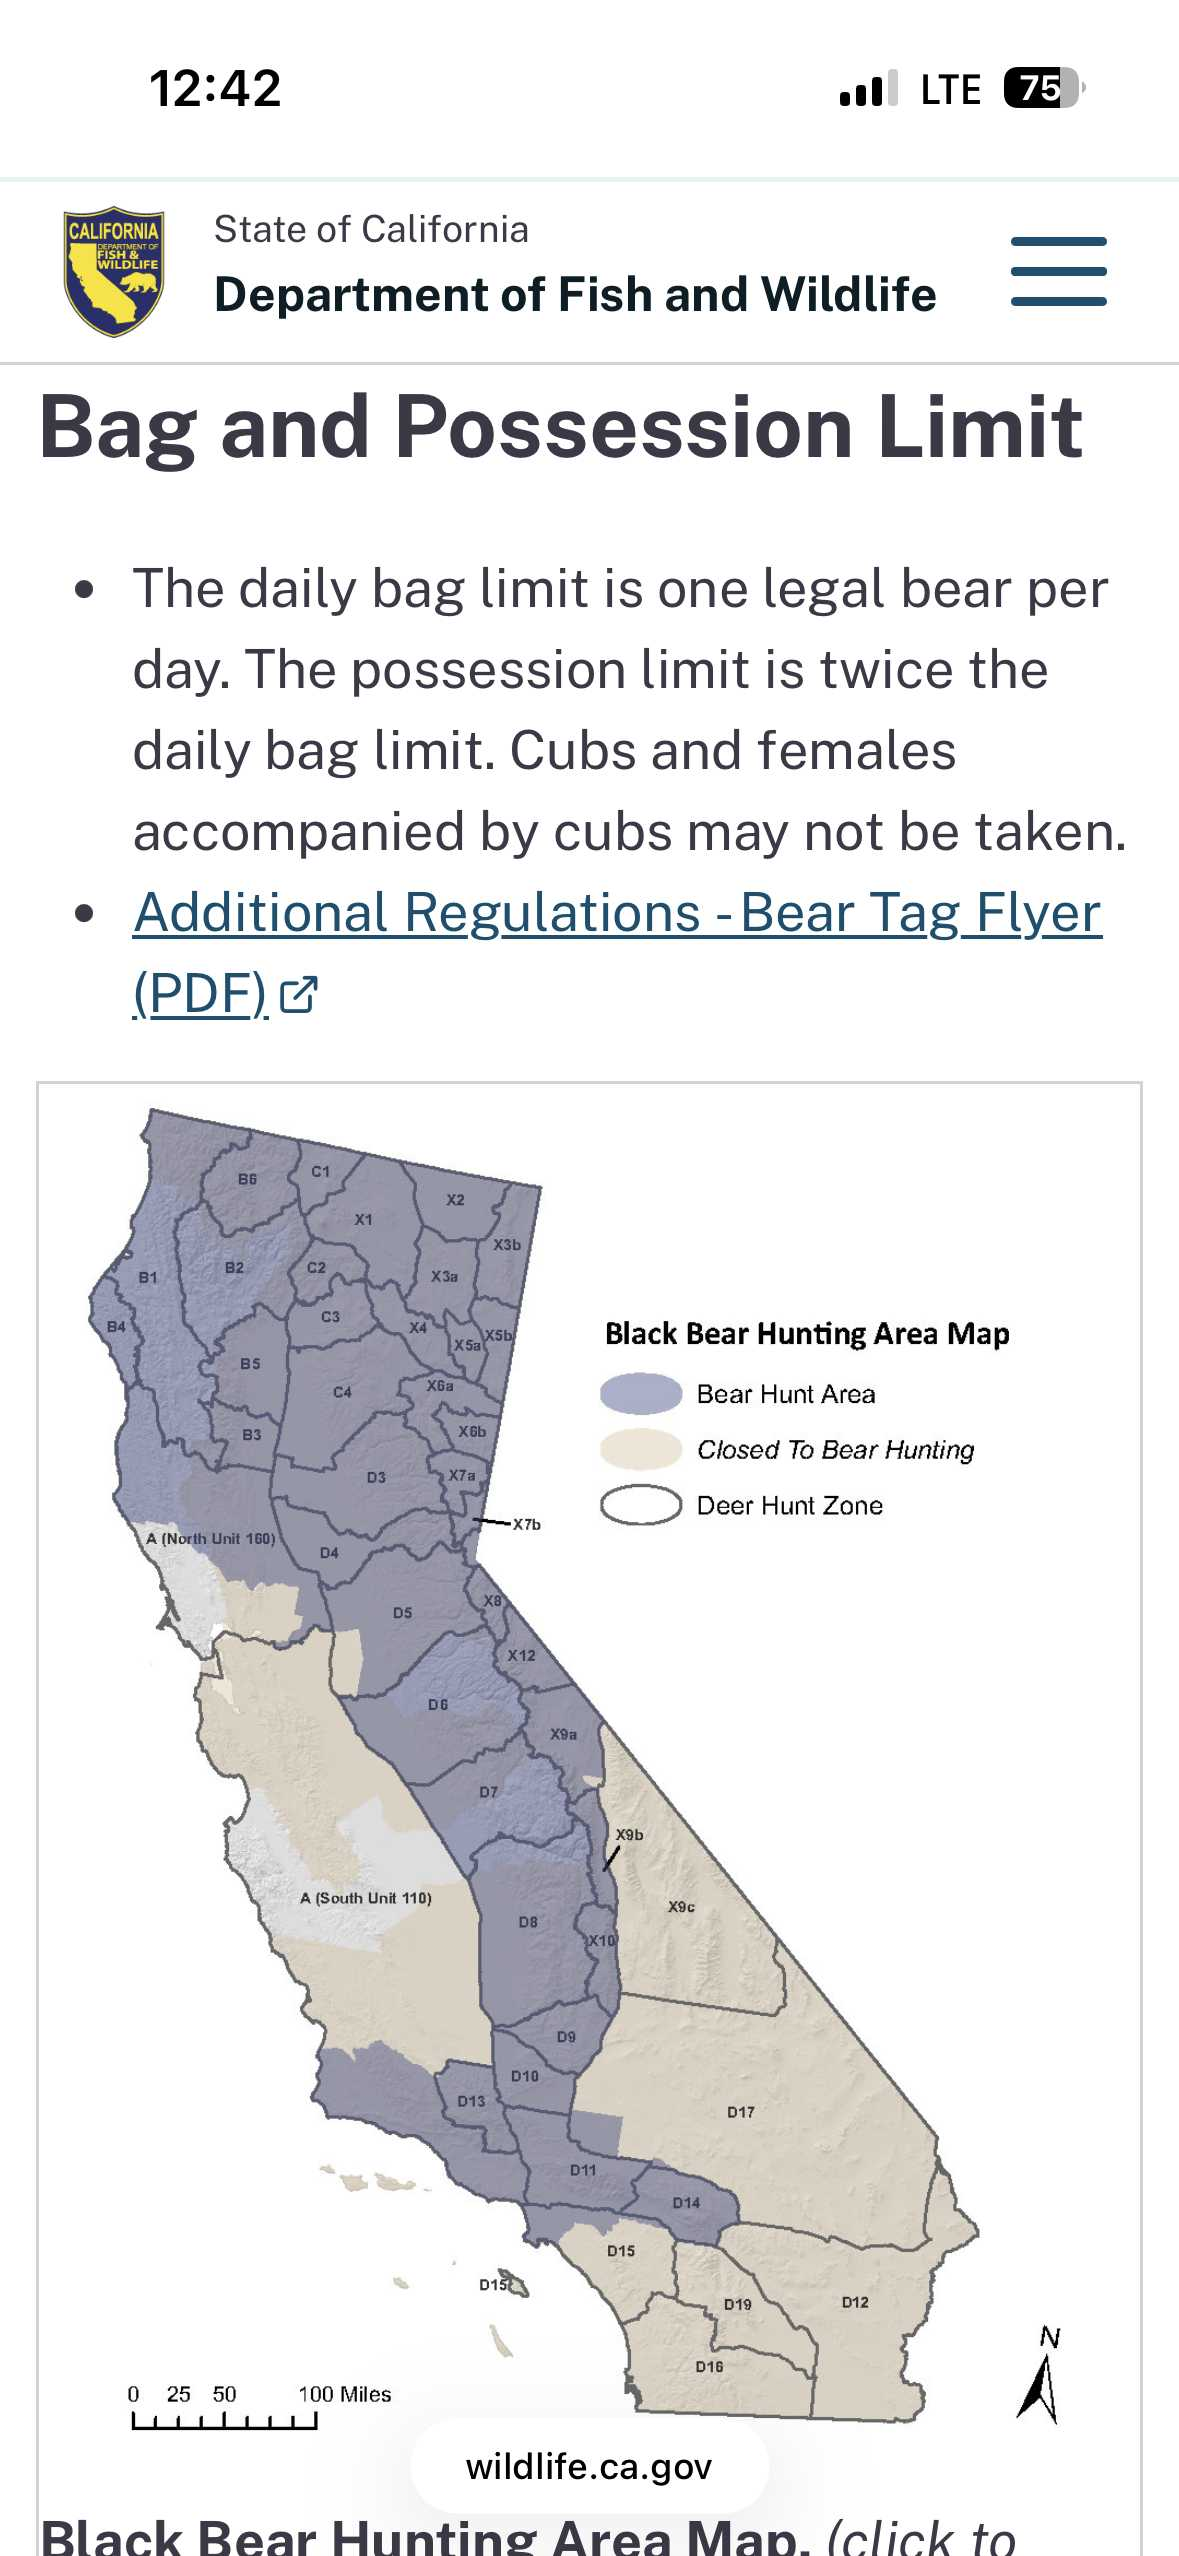This screenshot has width=1179, height=2556.
Task: Tap the cellular signal bars icon
Action: pos(867,89)
